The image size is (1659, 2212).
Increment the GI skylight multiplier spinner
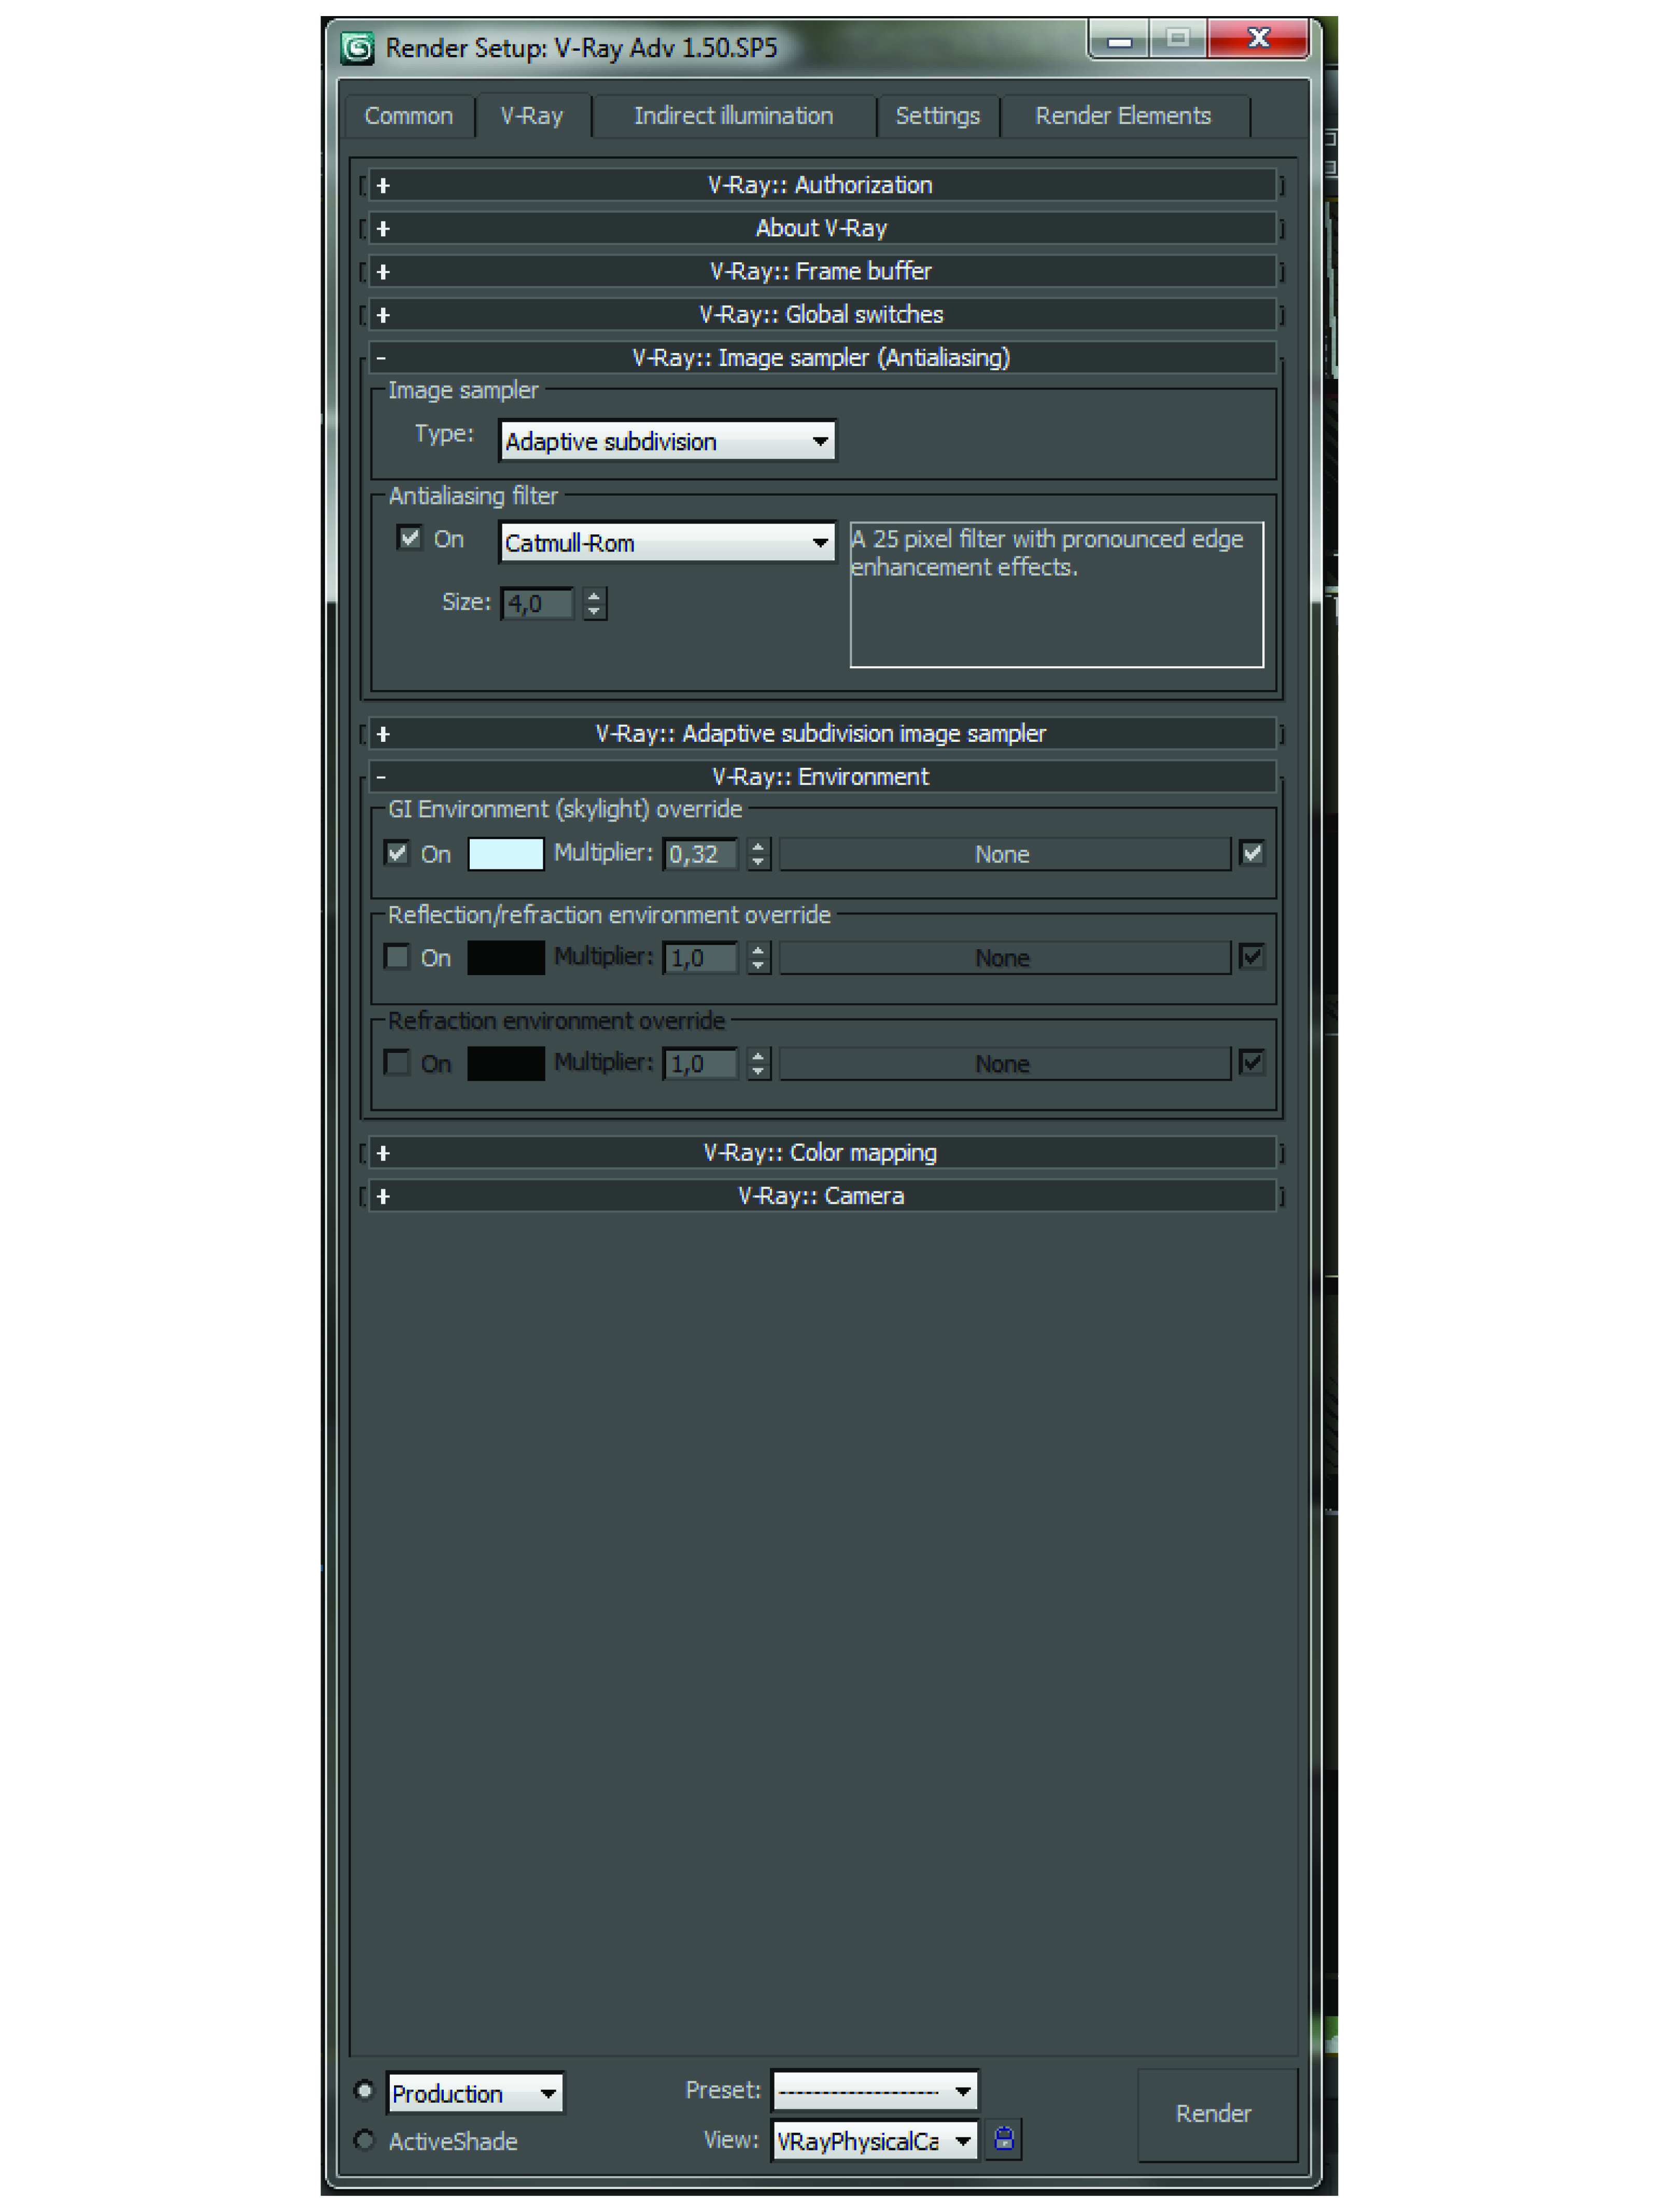coord(758,846)
